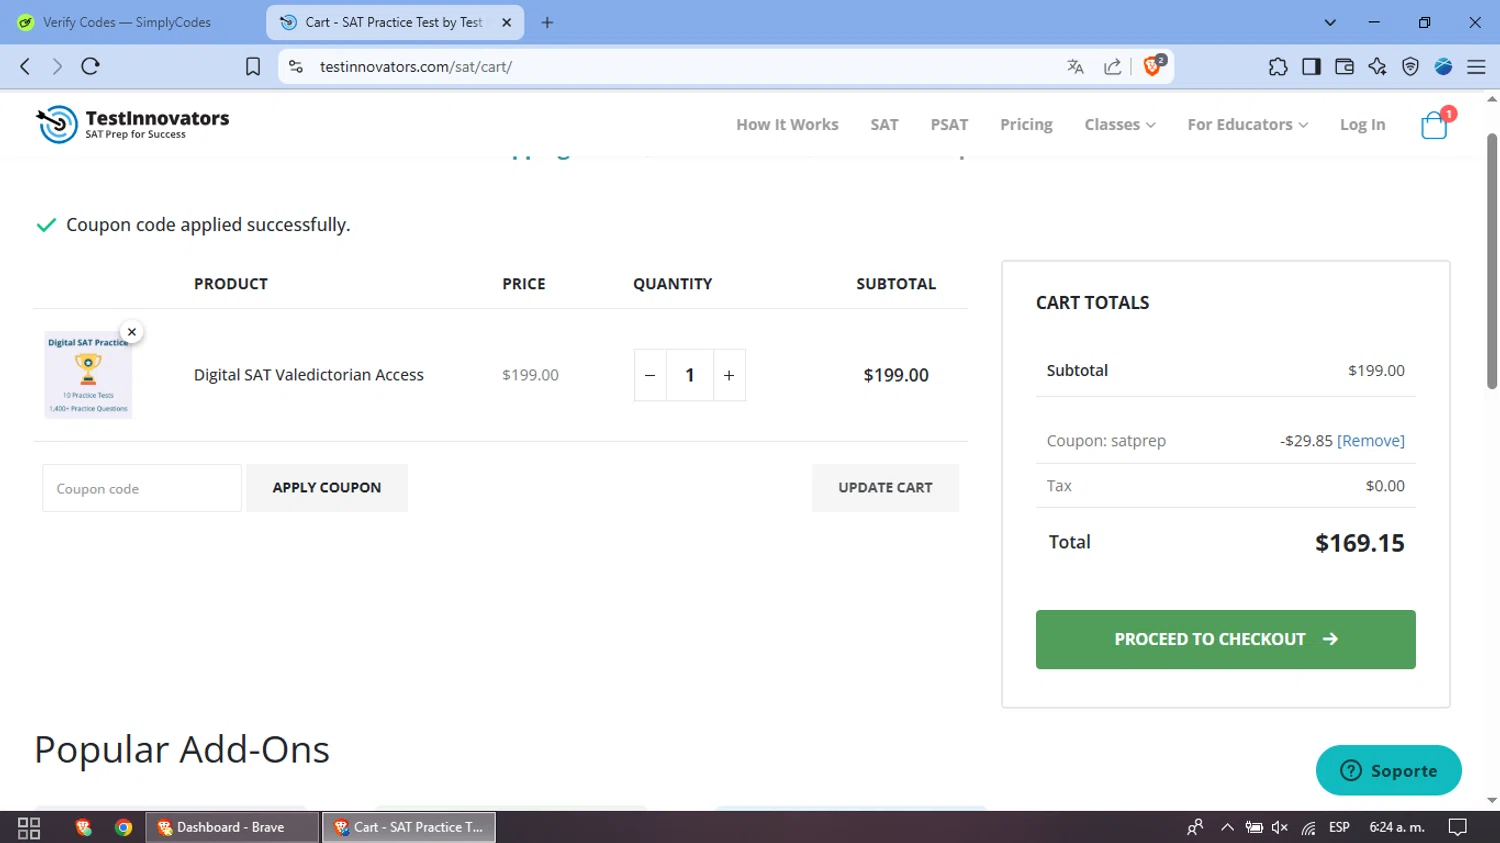Image resolution: width=1500 pixels, height=843 pixels.
Task: Open the tab search dropdown arrow
Action: coord(1330,22)
